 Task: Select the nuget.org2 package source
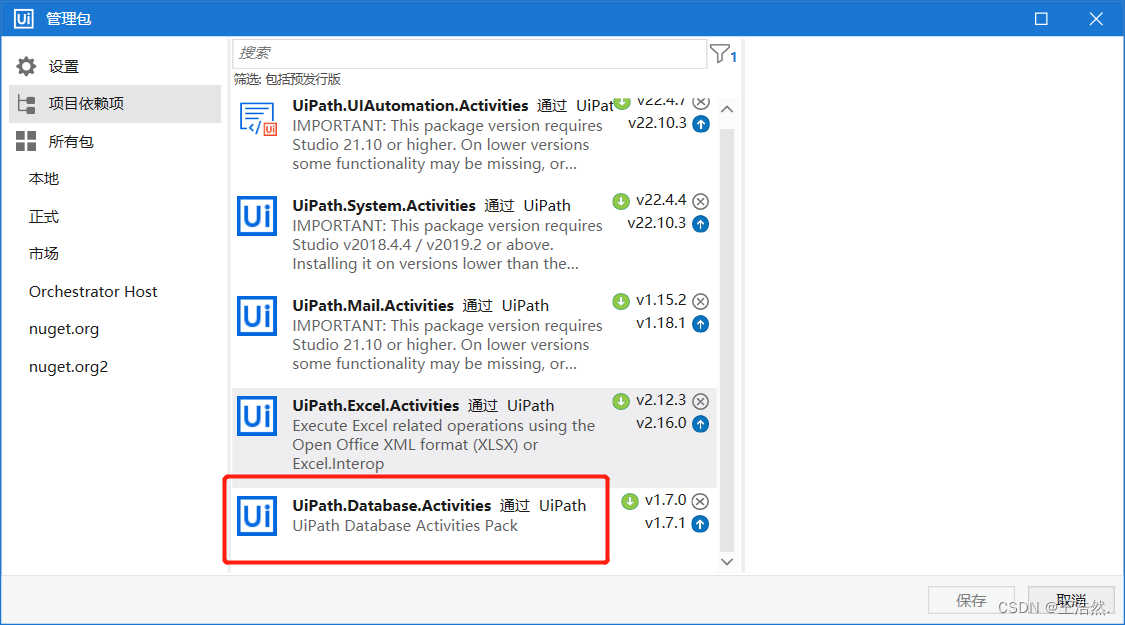pos(68,366)
